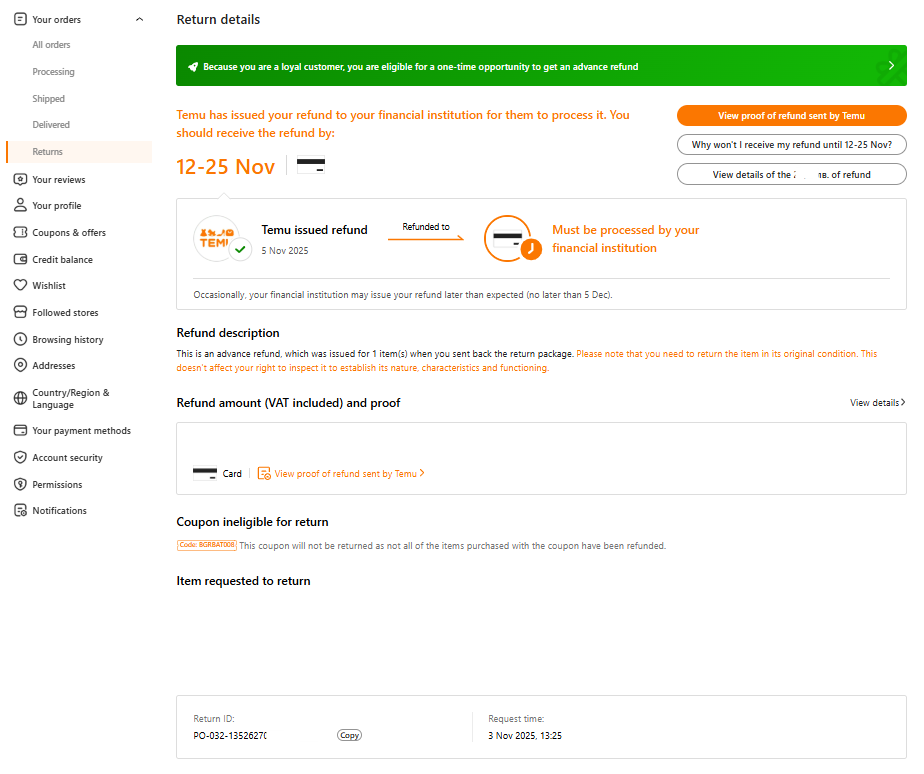Open Account security settings
The image size is (924, 774).
(67, 458)
